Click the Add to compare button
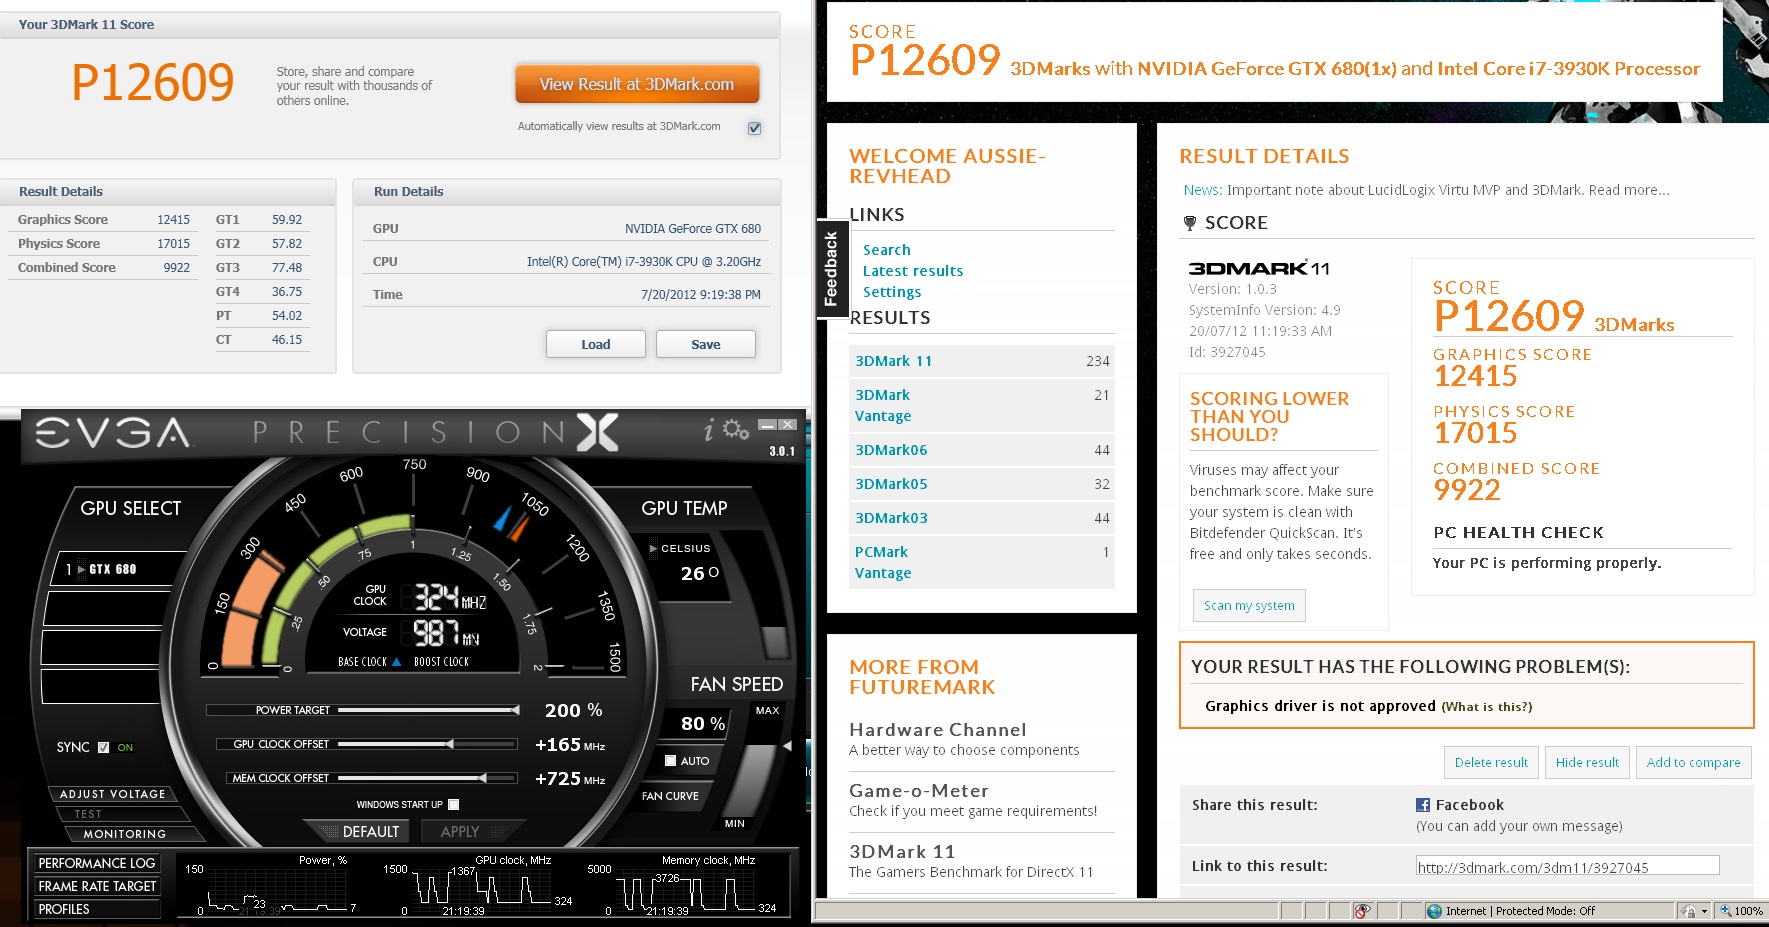The width and height of the screenshot is (1769, 927). pyautogui.click(x=1693, y=763)
